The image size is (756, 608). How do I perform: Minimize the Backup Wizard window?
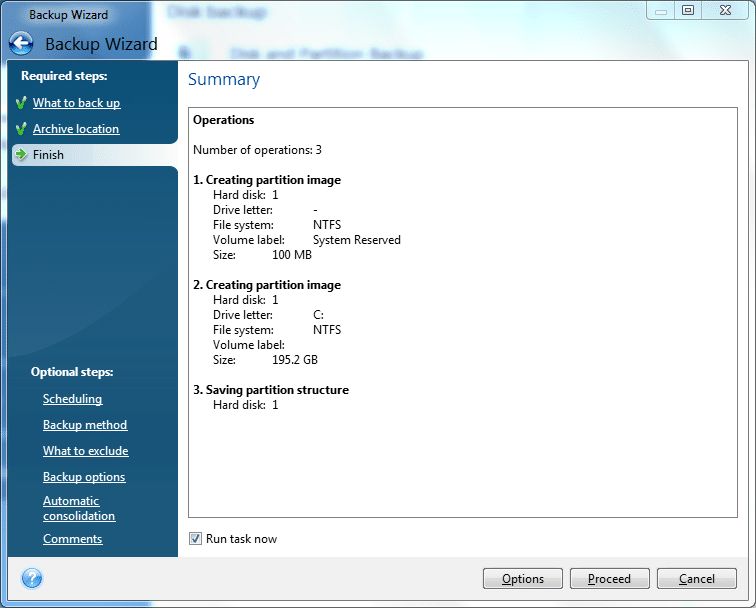point(661,11)
